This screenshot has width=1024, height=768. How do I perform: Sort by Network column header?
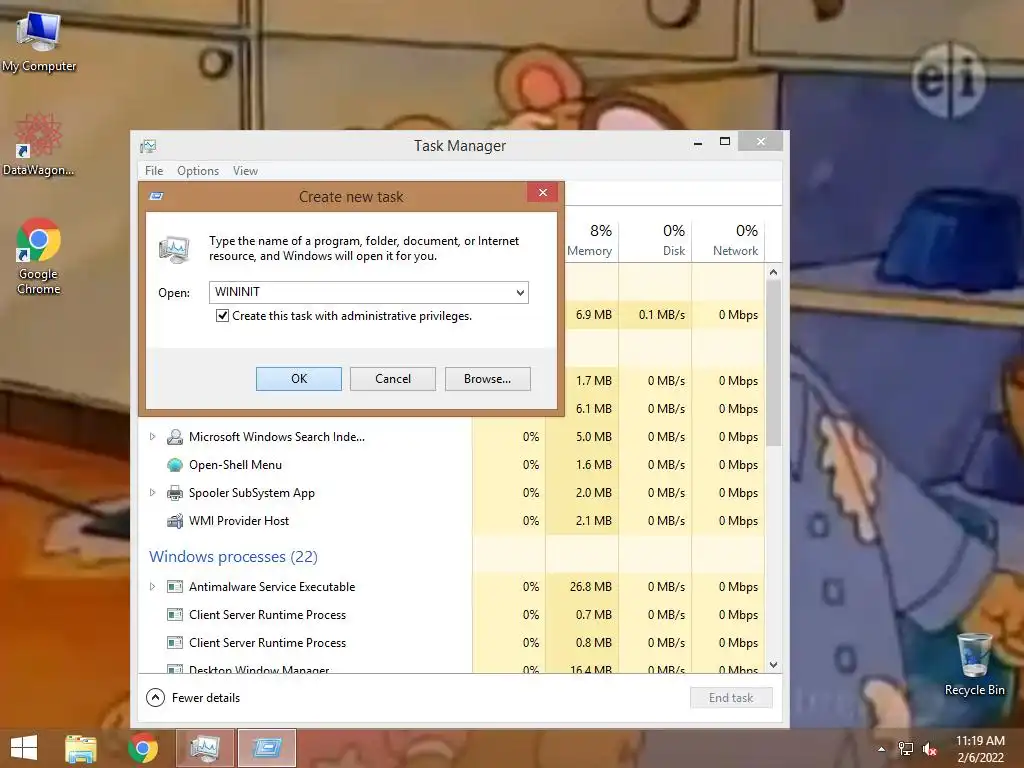coord(728,239)
